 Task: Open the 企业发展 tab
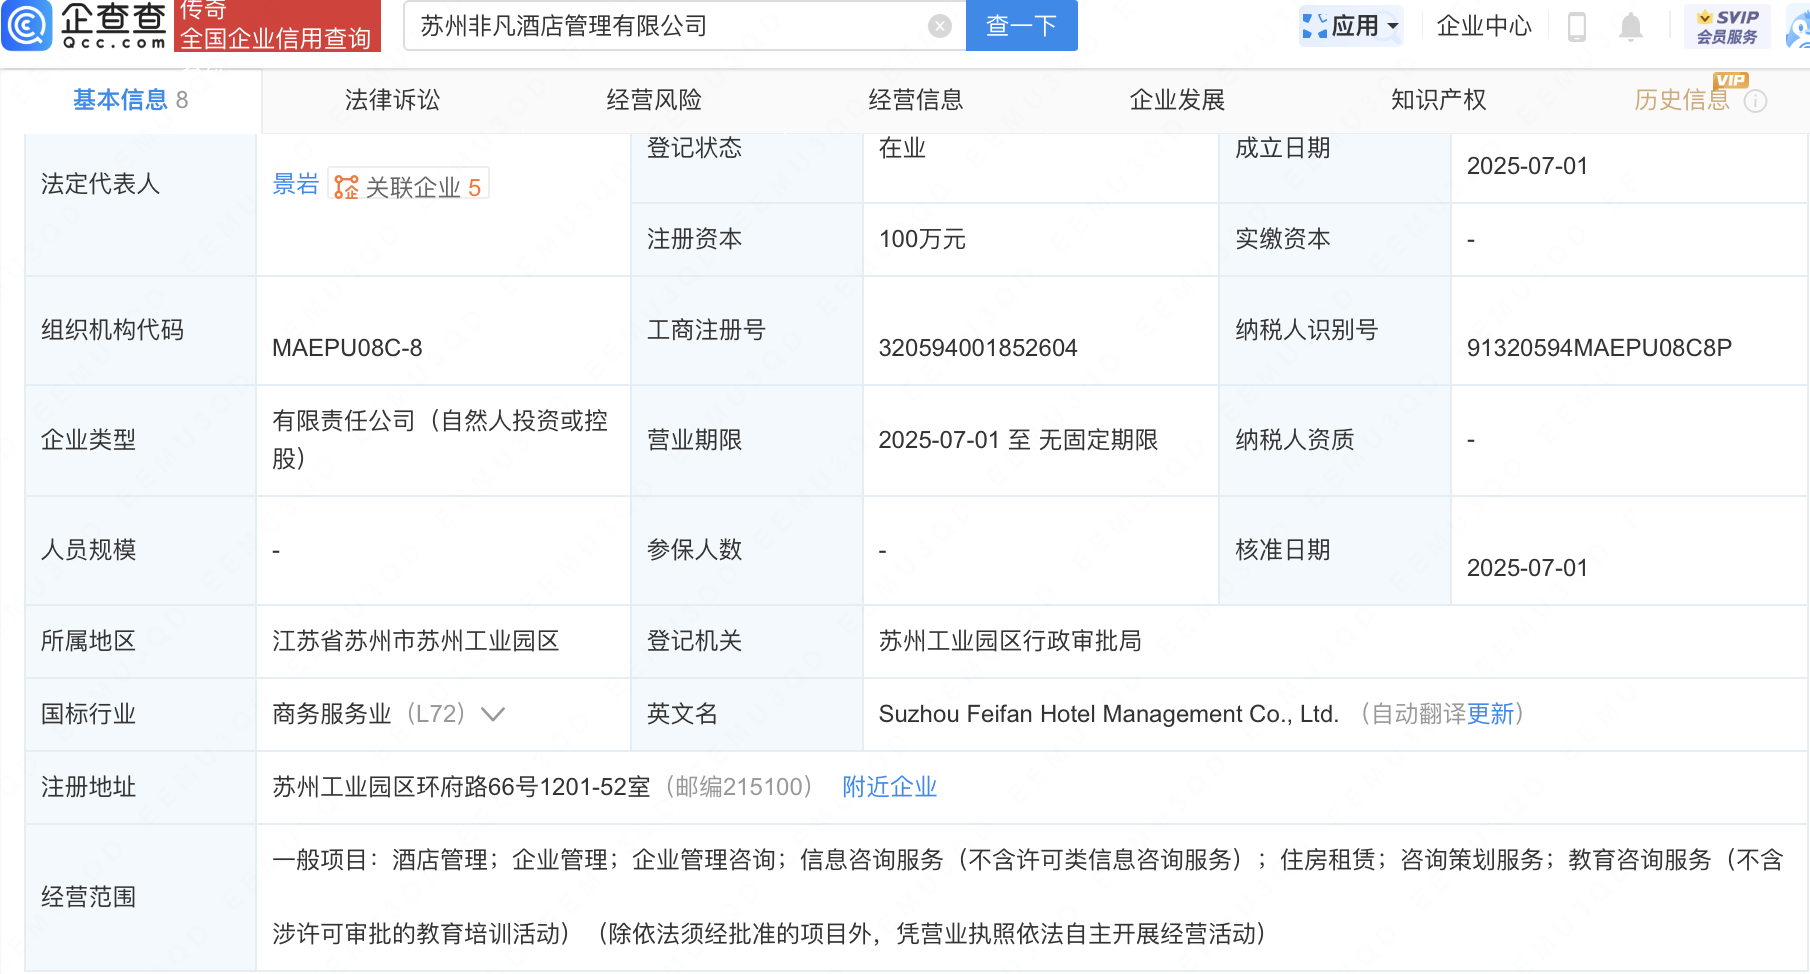[1177, 100]
